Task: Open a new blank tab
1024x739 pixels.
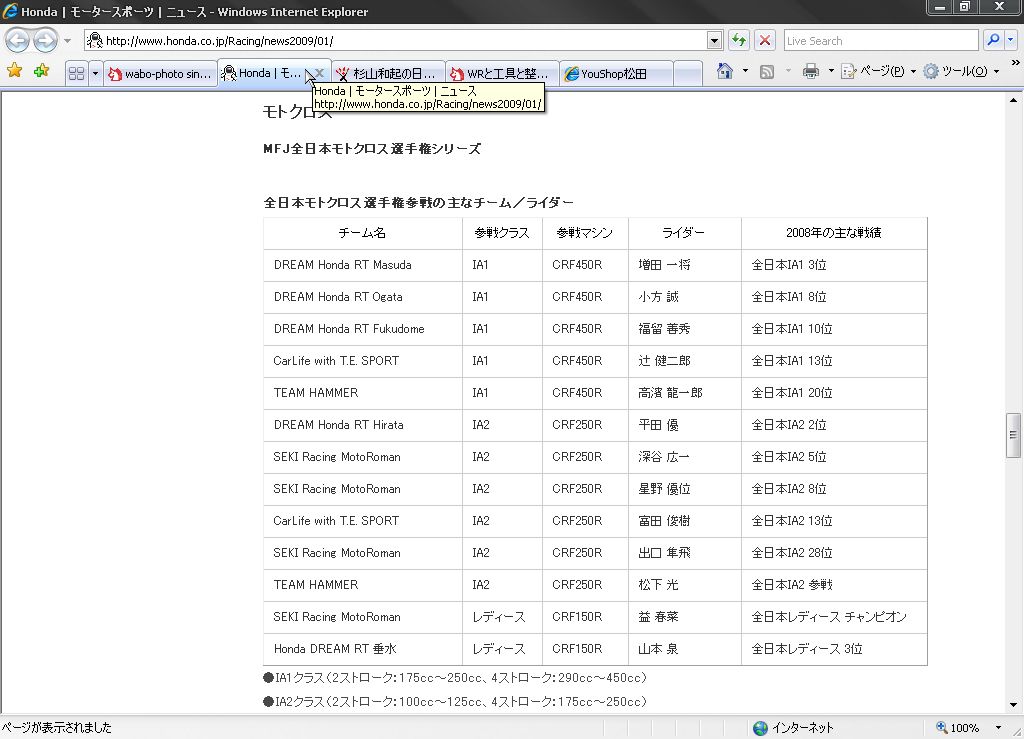Action: click(687, 73)
